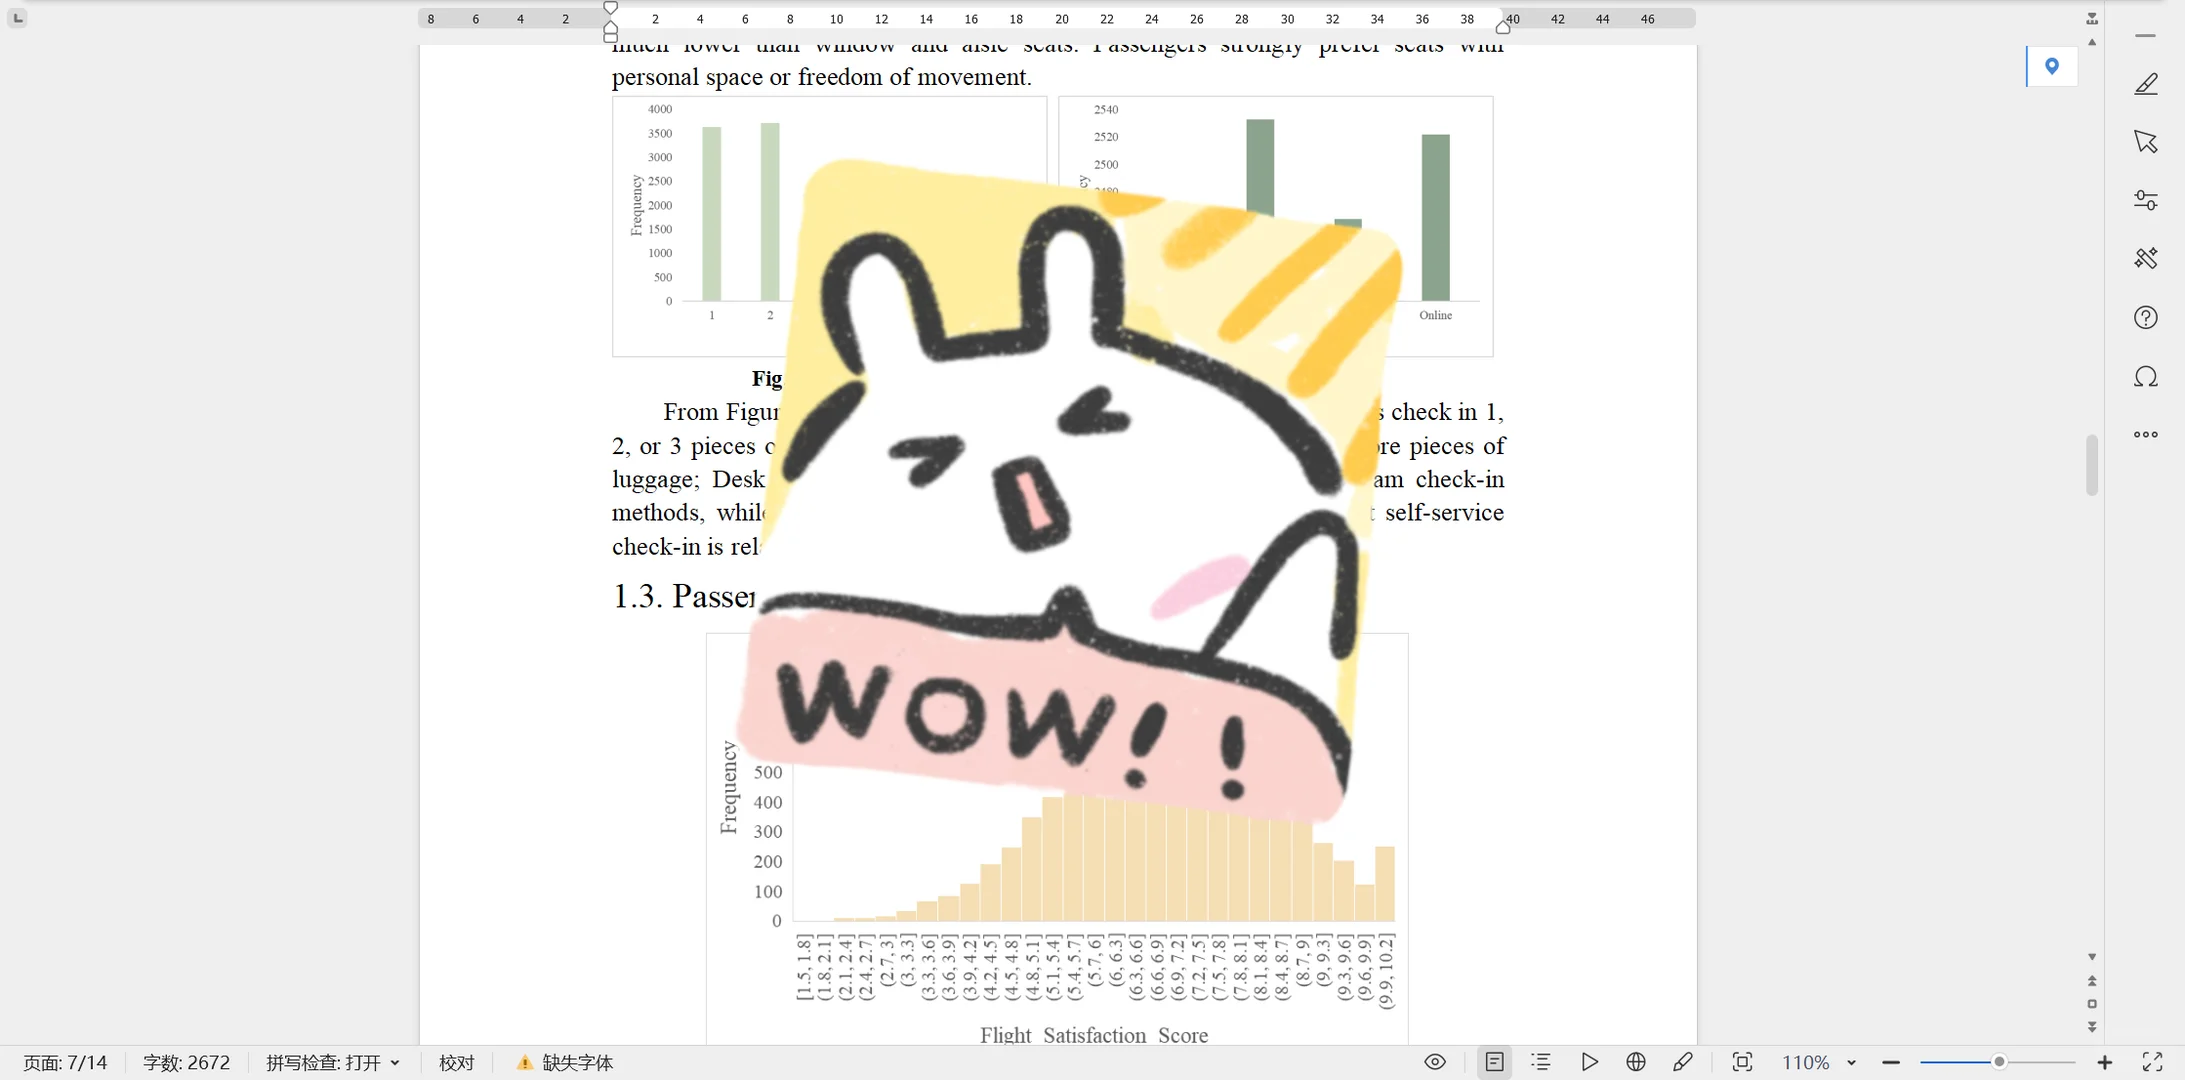Expand the more options three-dot menu
Screen dimensions: 2185x1080
click(x=2147, y=434)
